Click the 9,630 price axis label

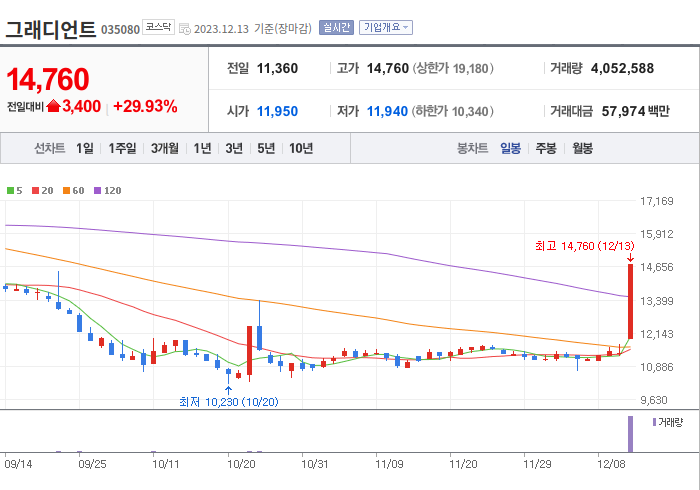656,400
